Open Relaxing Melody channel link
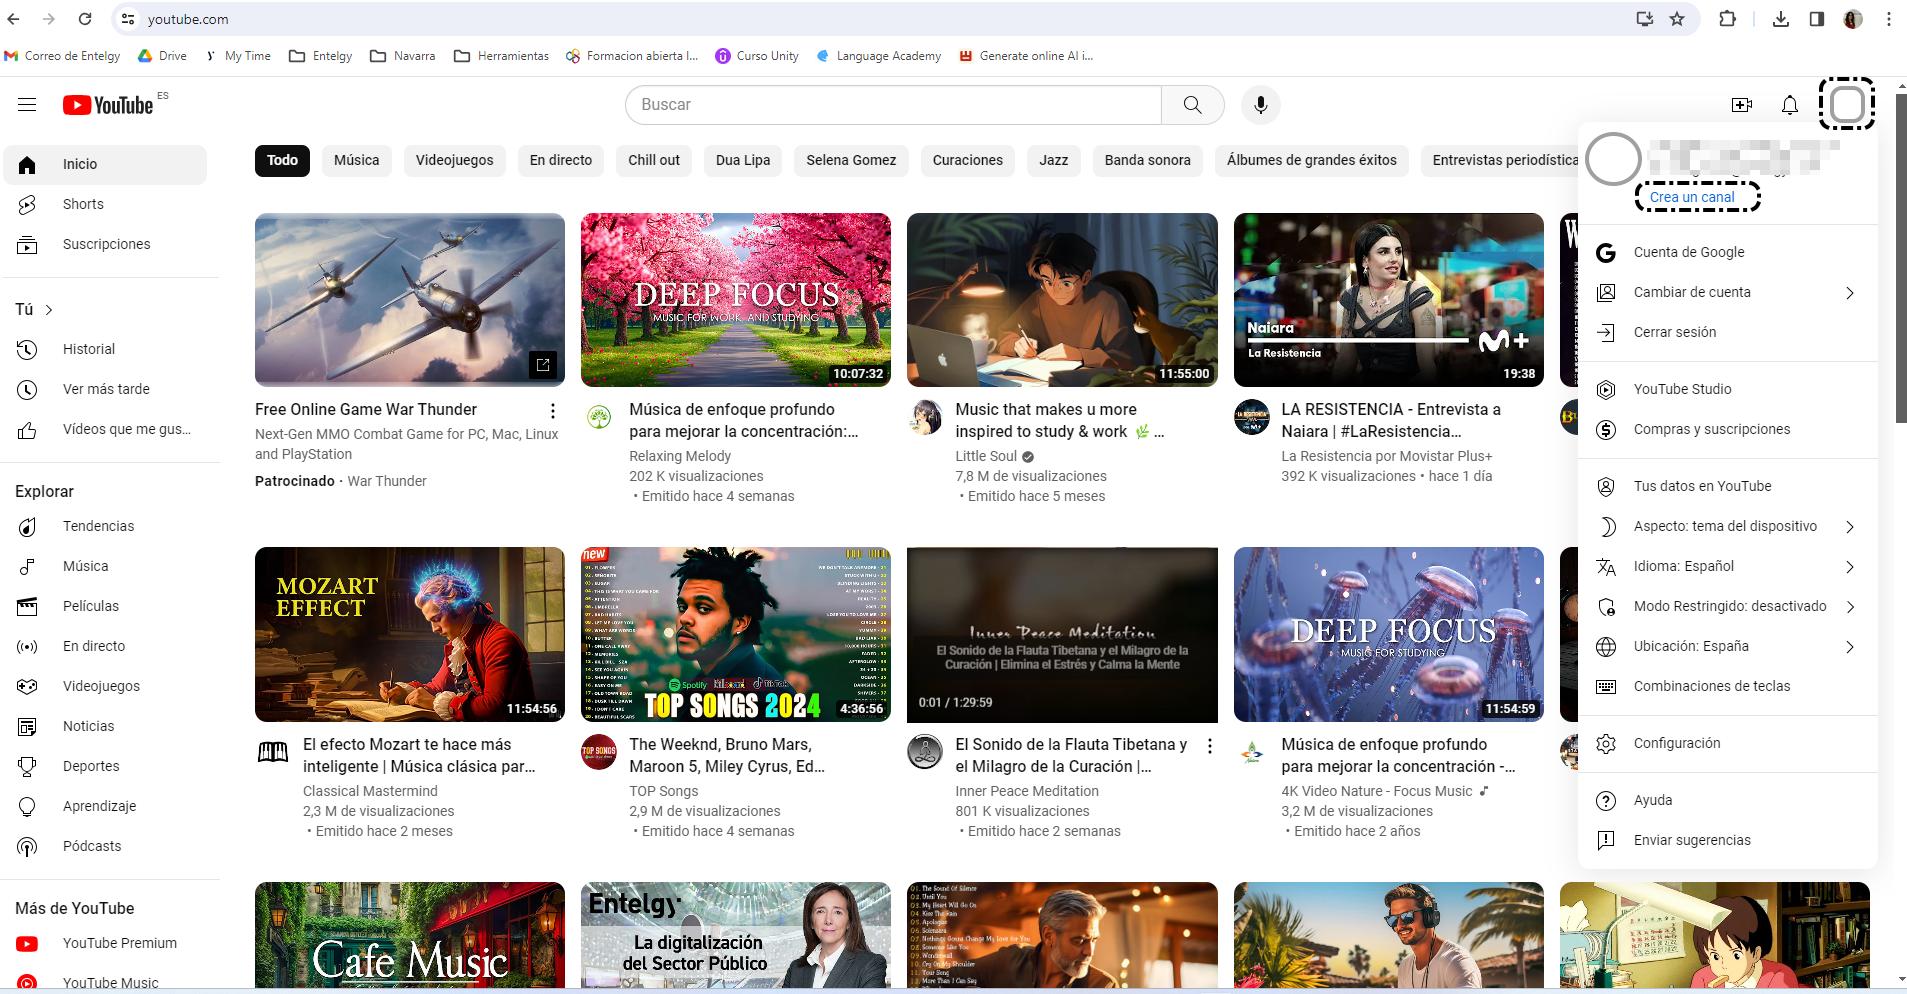The height and width of the screenshot is (994, 1907). (x=680, y=456)
